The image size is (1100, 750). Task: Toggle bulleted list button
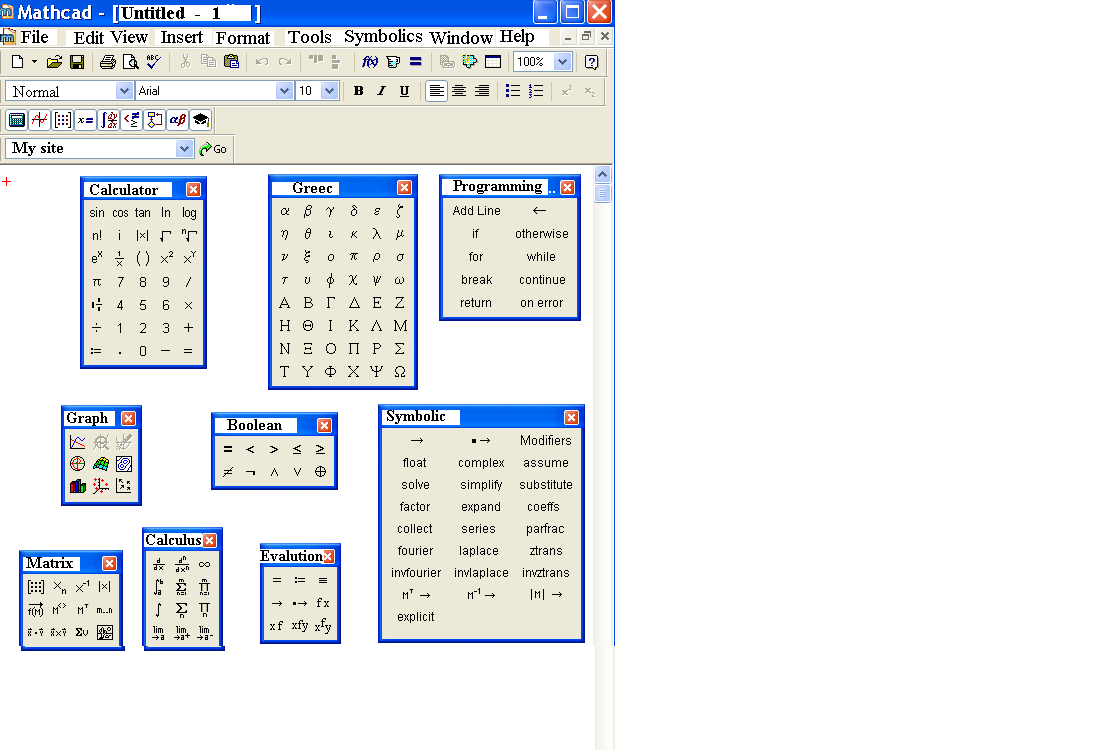[x=513, y=91]
